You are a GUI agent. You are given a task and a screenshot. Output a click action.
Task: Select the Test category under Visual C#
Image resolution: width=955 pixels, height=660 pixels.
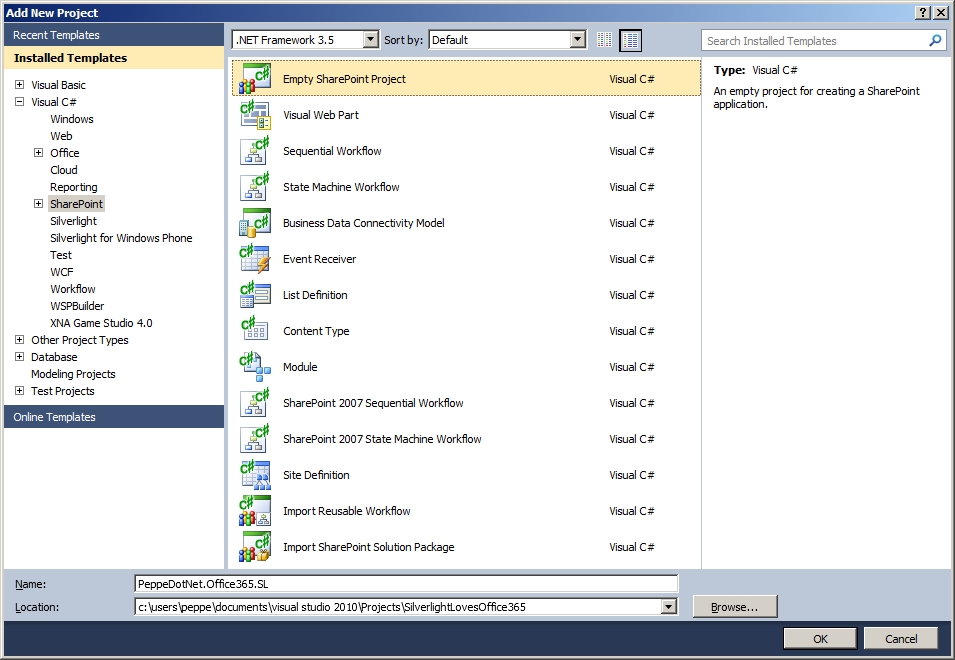point(61,255)
